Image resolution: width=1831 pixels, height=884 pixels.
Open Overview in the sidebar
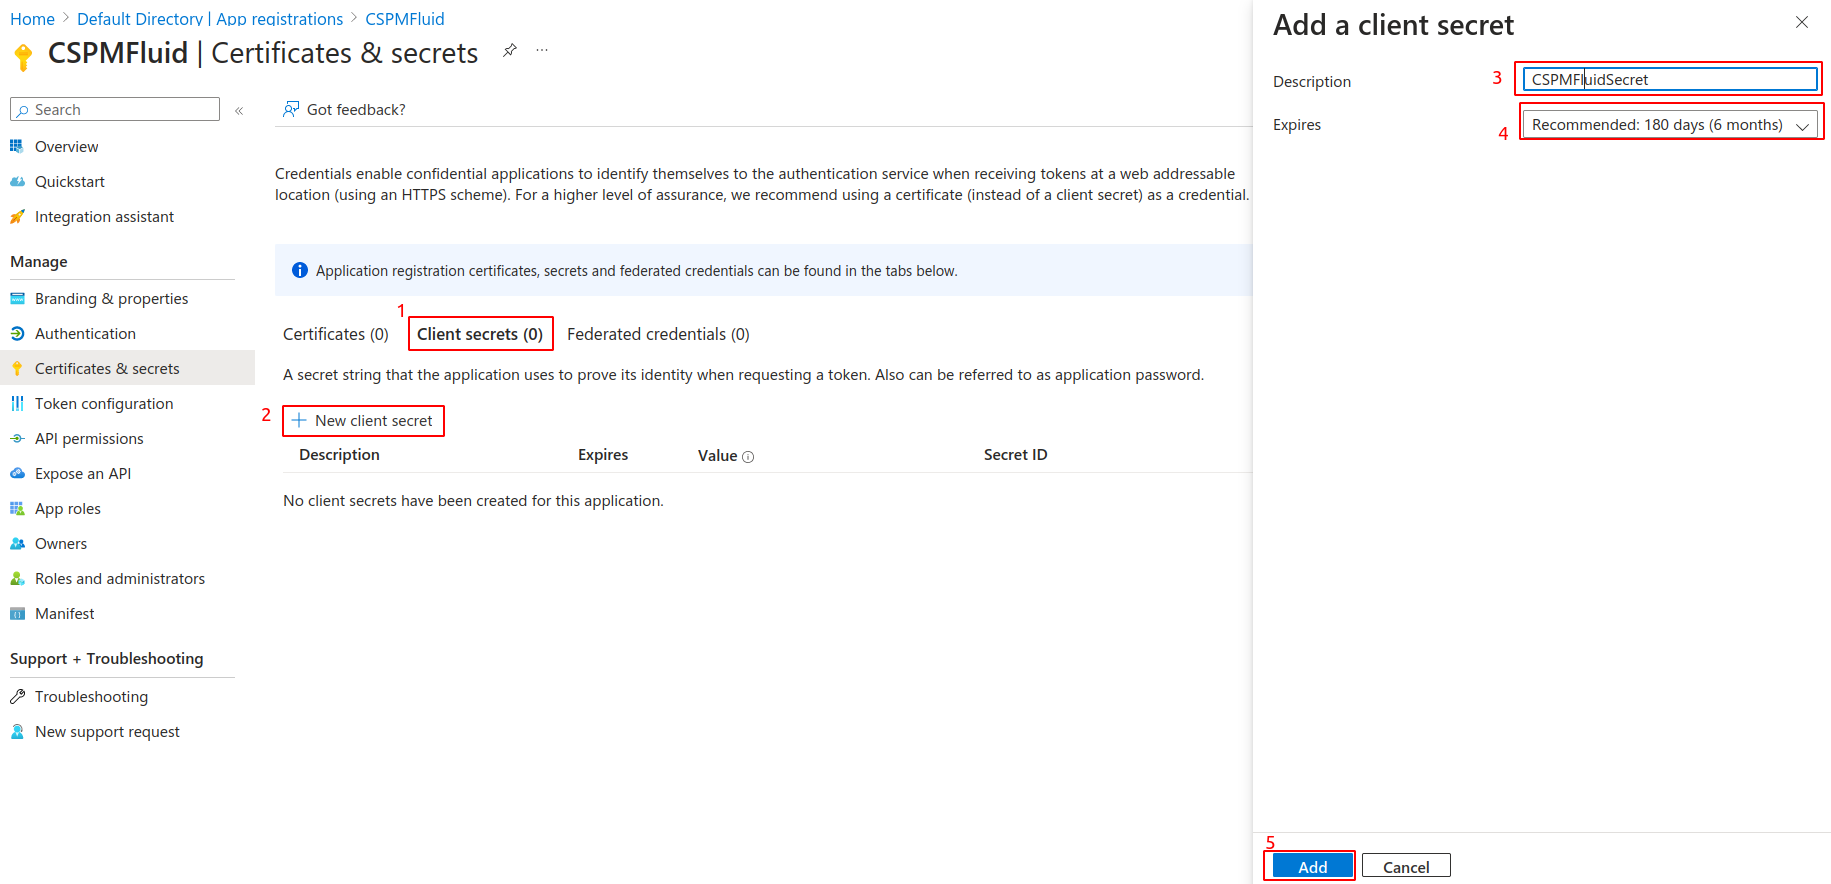pos(66,146)
